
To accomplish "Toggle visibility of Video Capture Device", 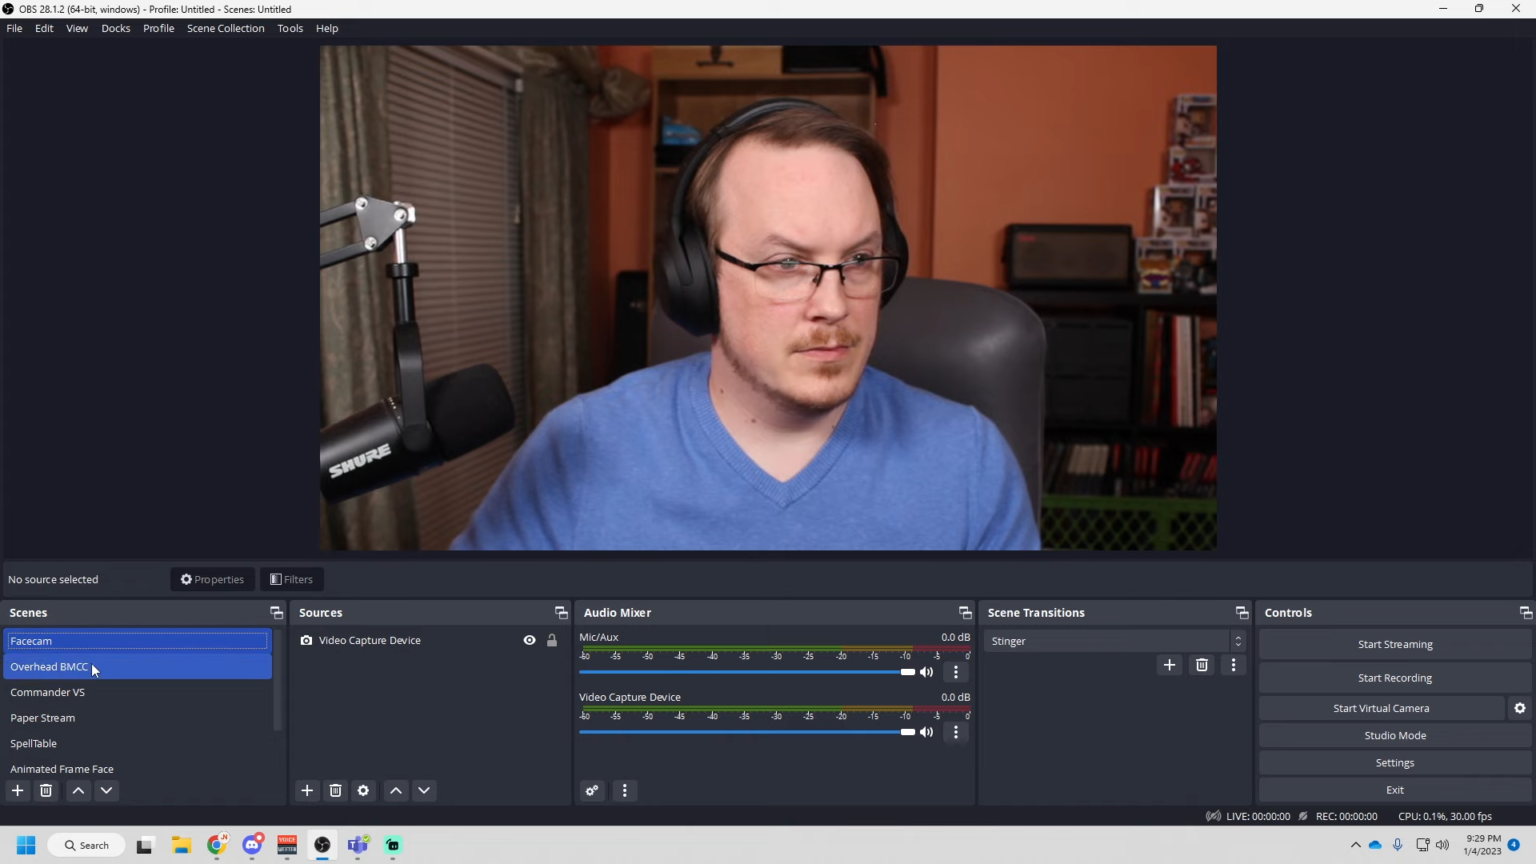I will [529, 640].
